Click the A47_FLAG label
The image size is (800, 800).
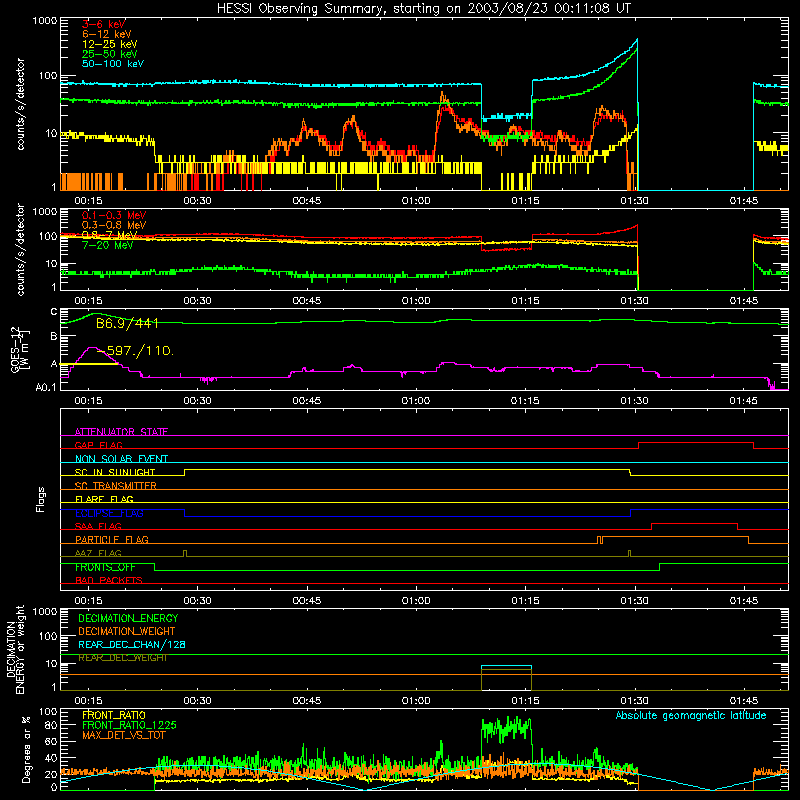point(98,553)
